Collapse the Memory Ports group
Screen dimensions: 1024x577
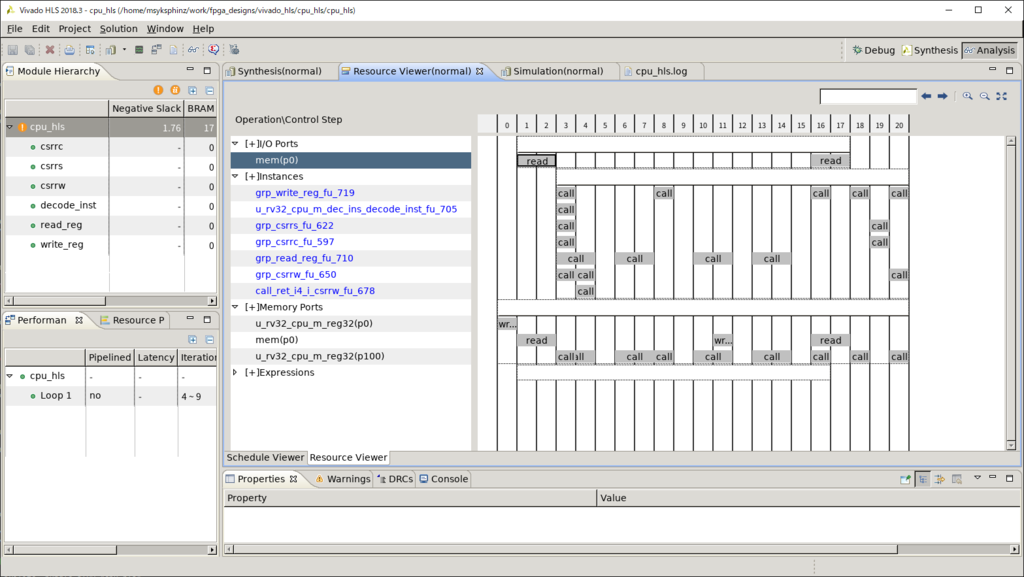(235, 307)
